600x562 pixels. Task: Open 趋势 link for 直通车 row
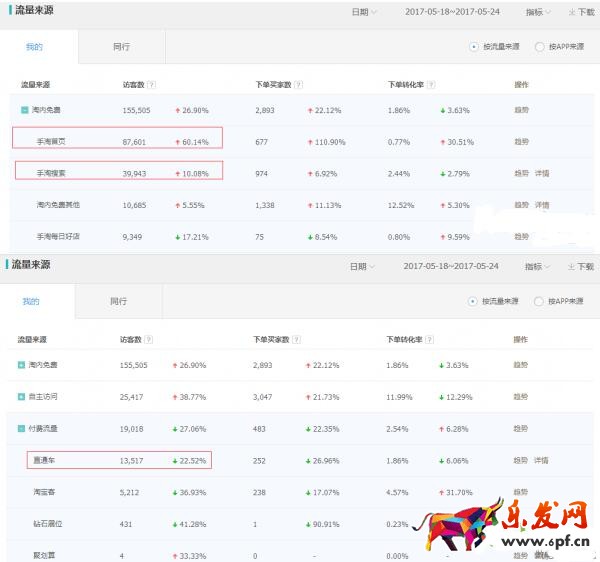pyautogui.click(x=520, y=460)
